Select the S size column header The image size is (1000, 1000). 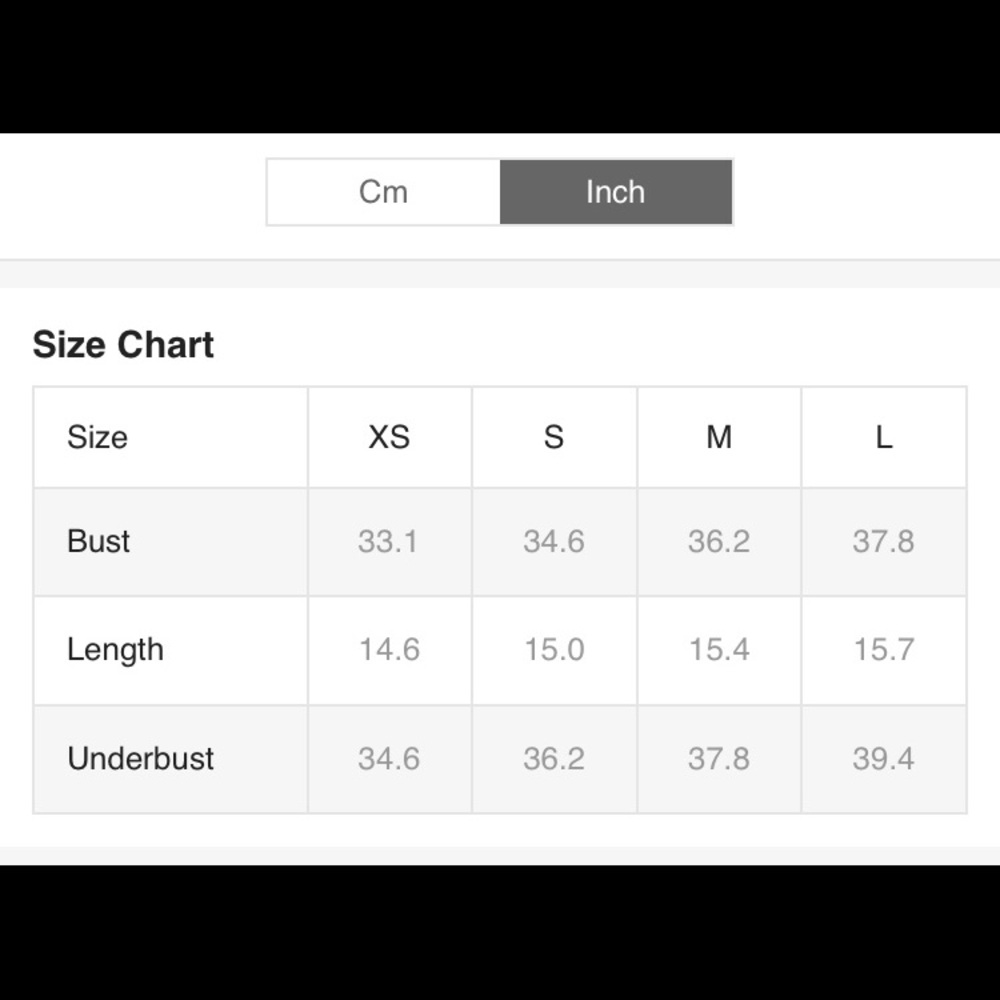click(x=554, y=438)
